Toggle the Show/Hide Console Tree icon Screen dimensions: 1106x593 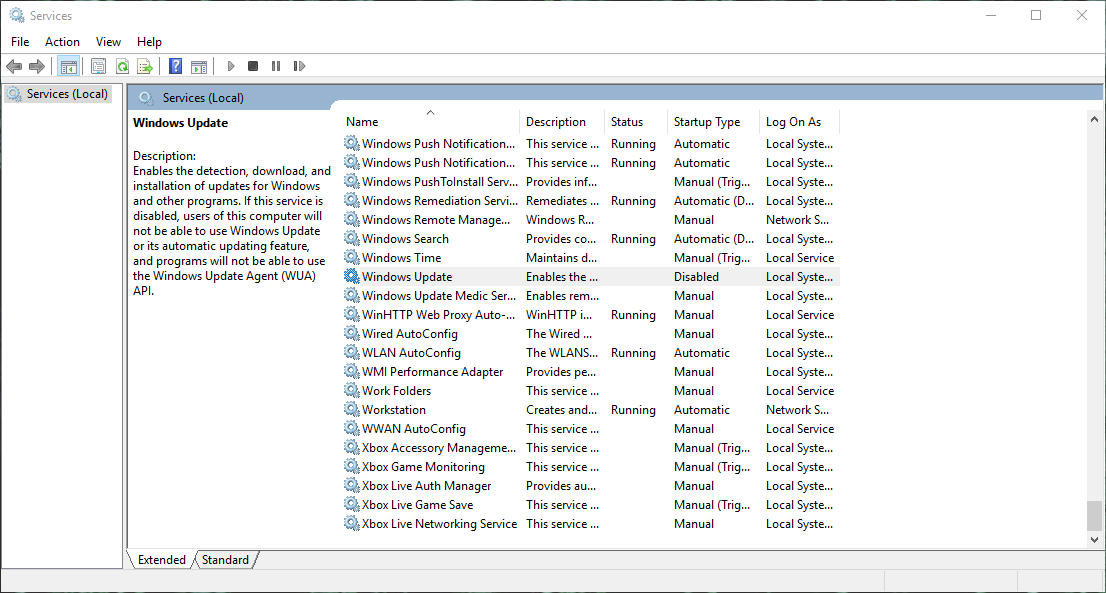tap(68, 66)
